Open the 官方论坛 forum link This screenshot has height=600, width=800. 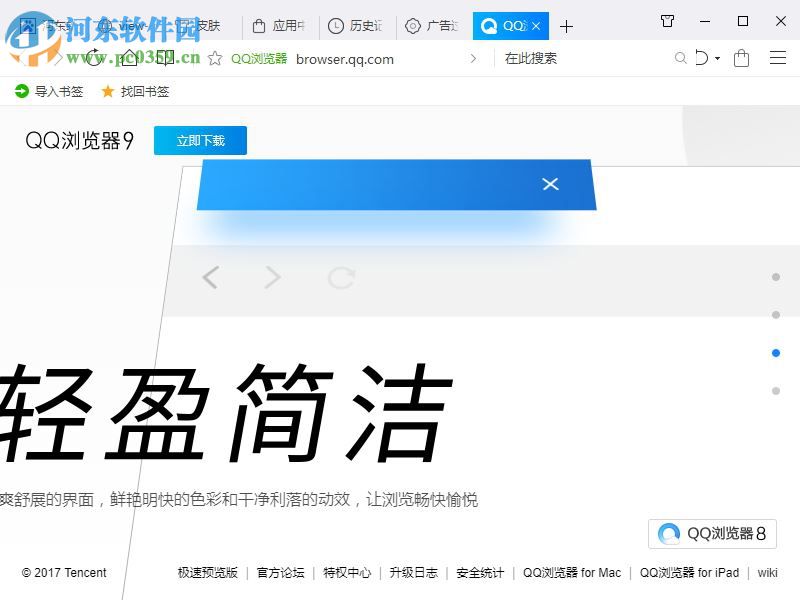275,573
